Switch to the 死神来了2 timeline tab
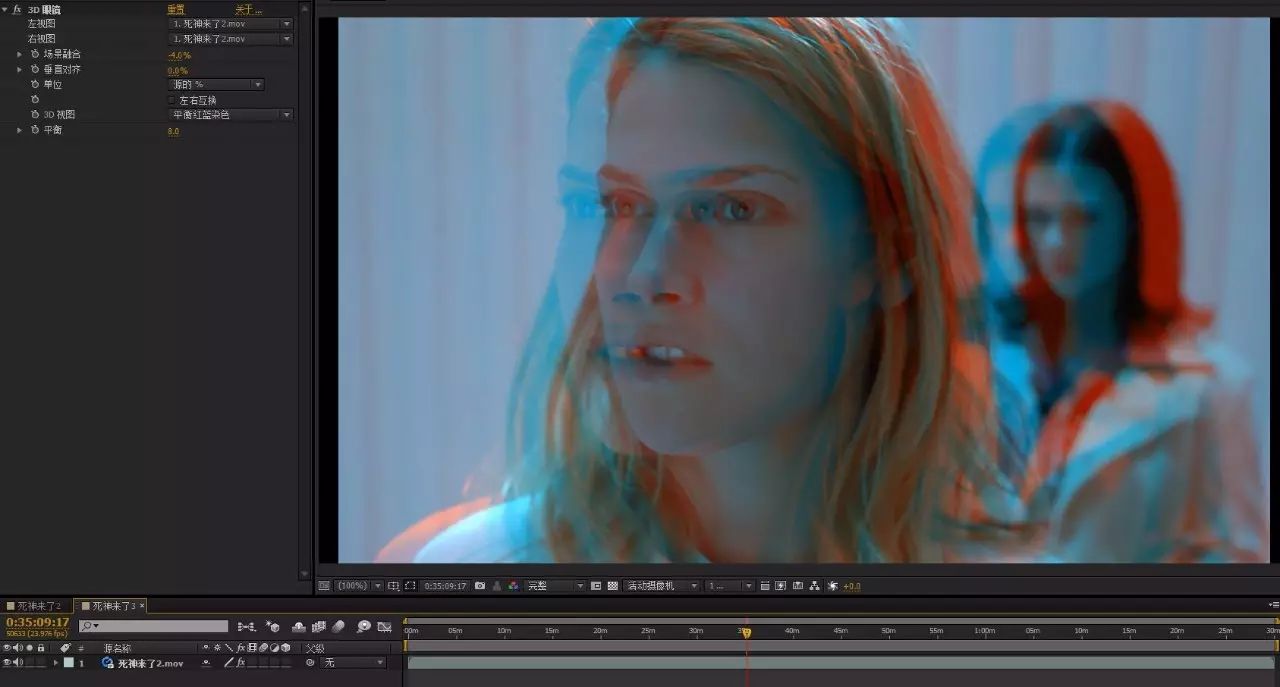1280x687 pixels. pyautogui.click(x=34, y=606)
